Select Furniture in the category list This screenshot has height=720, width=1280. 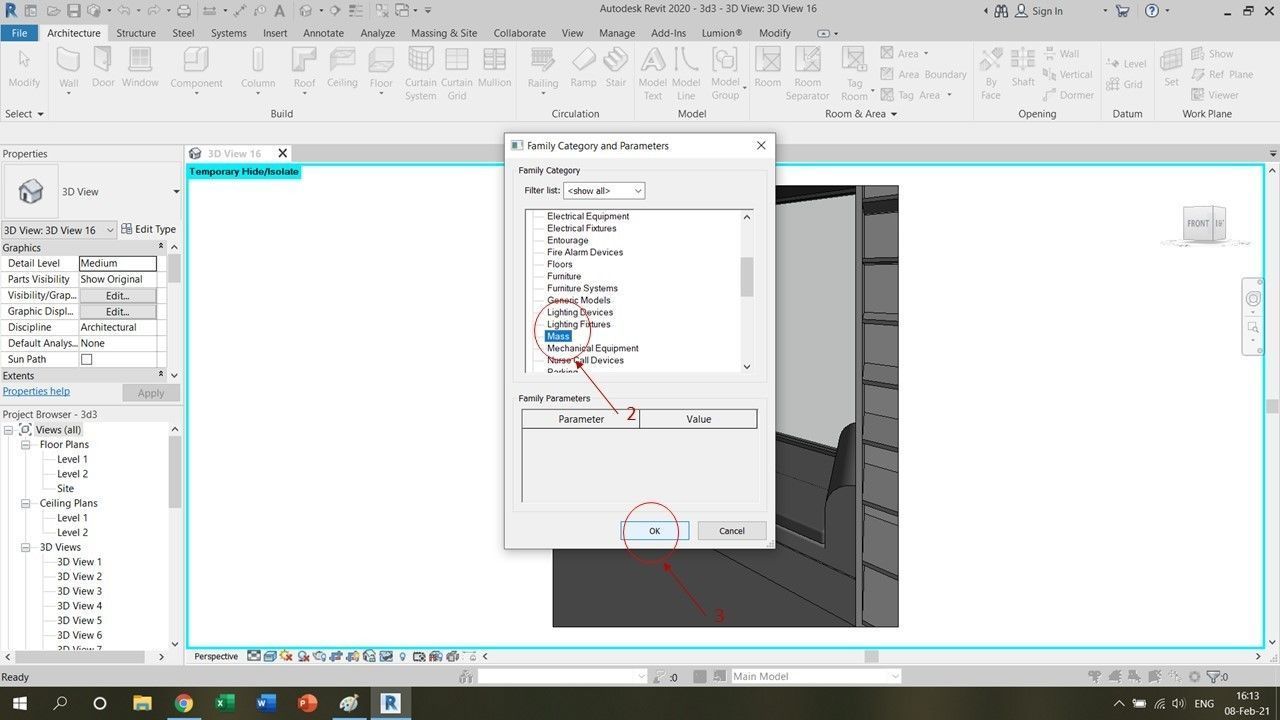point(564,276)
